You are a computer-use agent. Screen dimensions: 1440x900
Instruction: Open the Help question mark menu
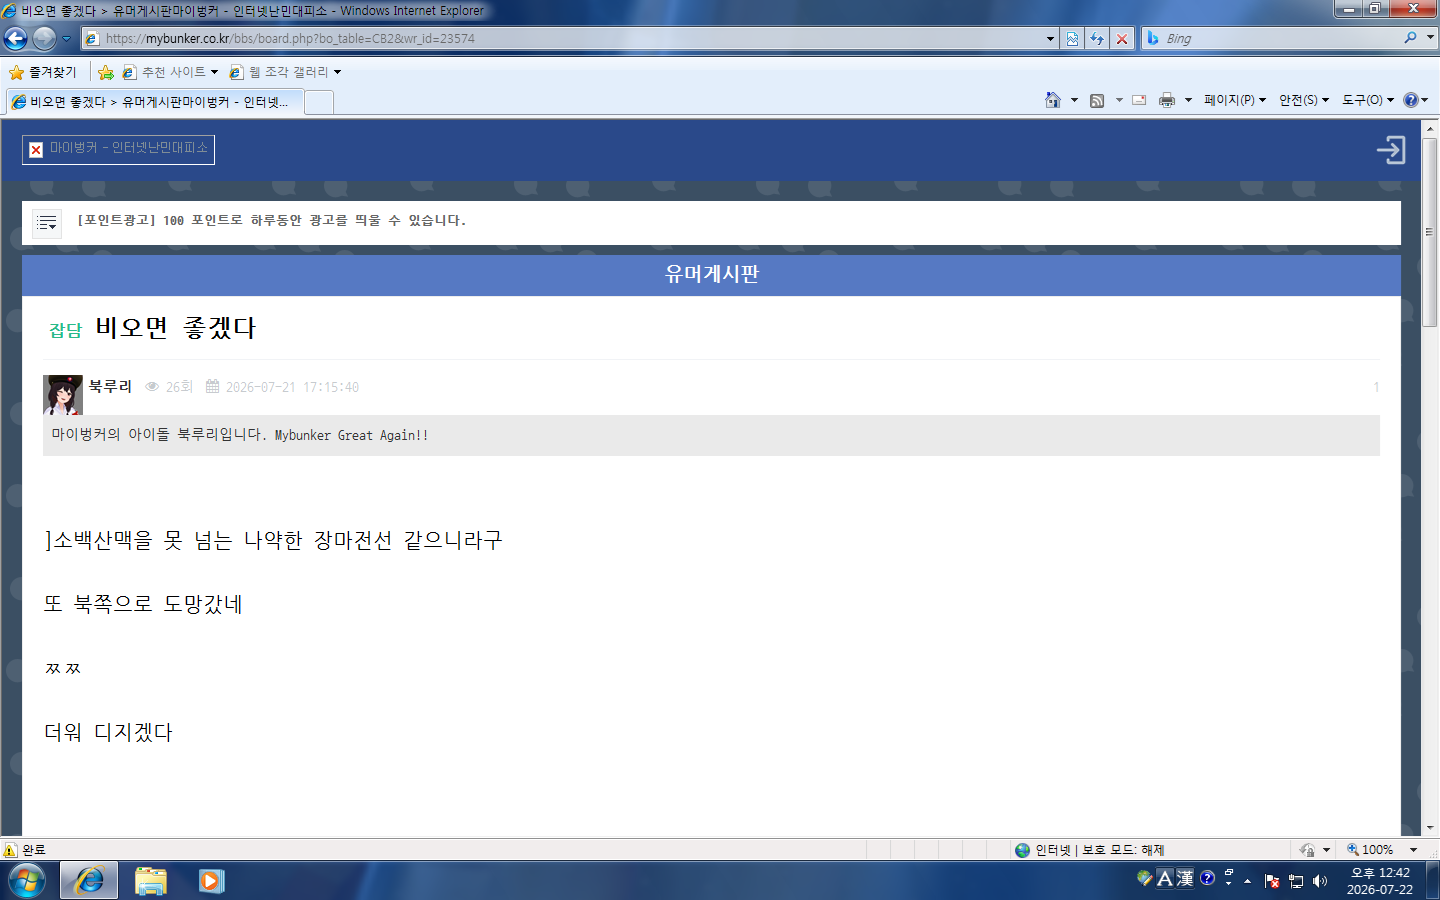tap(1416, 100)
